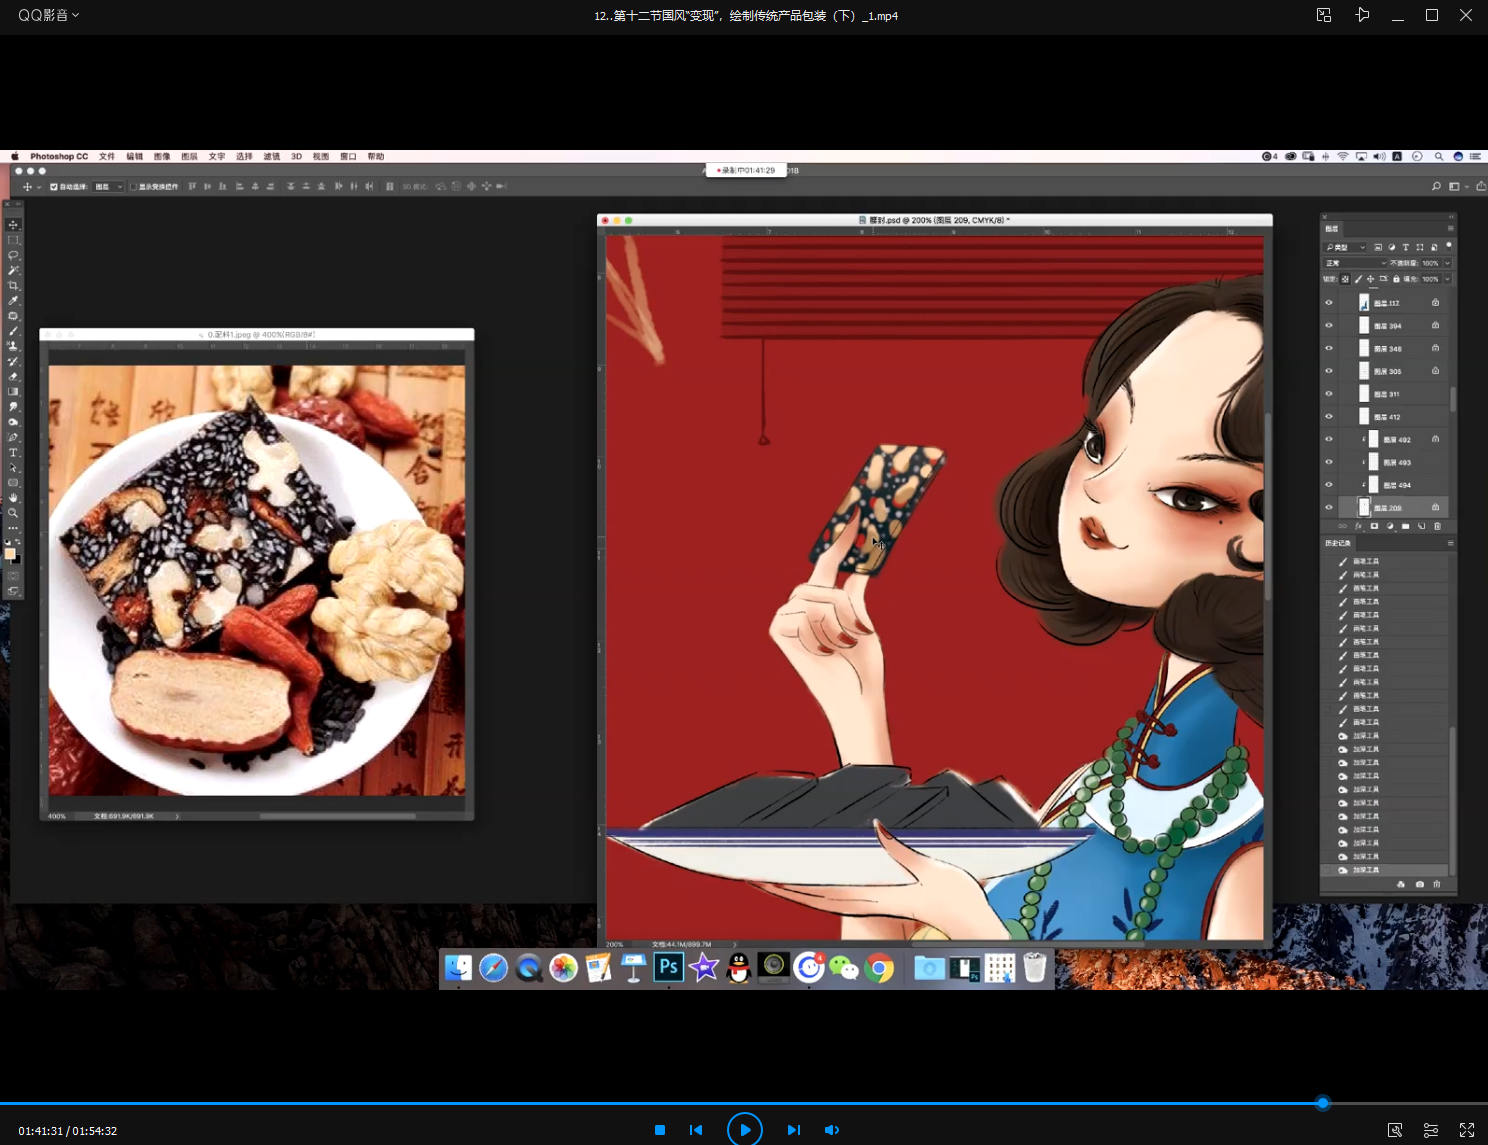Click the video progress bar handle
This screenshot has height=1145, width=1488.
(x=1323, y=1103)
